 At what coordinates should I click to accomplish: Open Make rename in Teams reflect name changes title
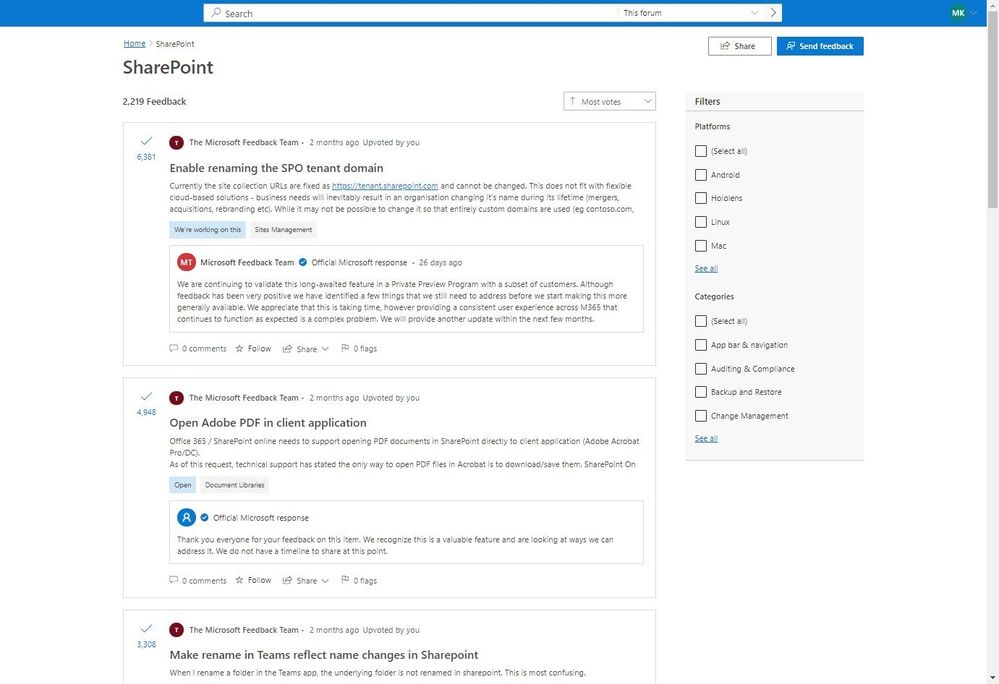click(x=324, y=655)
